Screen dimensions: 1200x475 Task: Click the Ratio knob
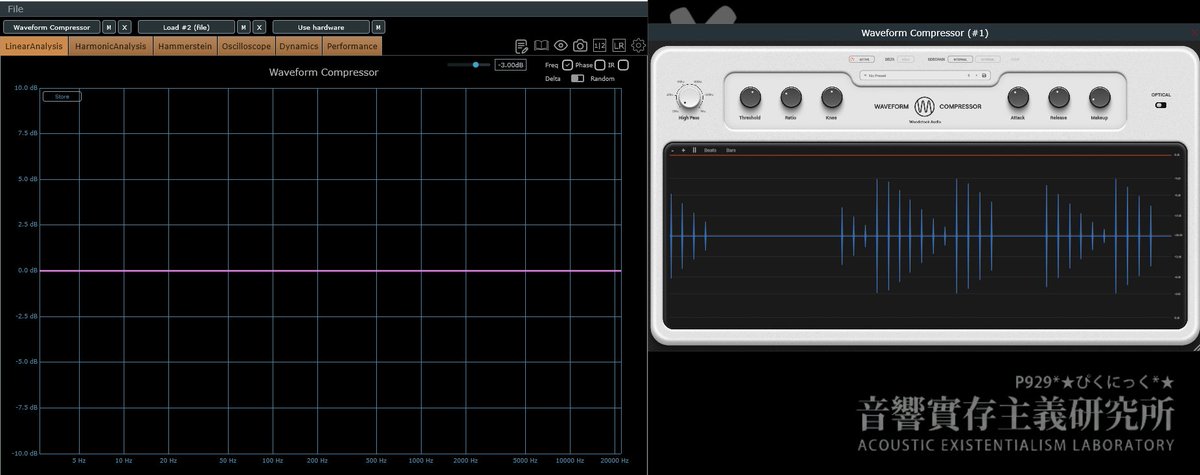(791, 97)
